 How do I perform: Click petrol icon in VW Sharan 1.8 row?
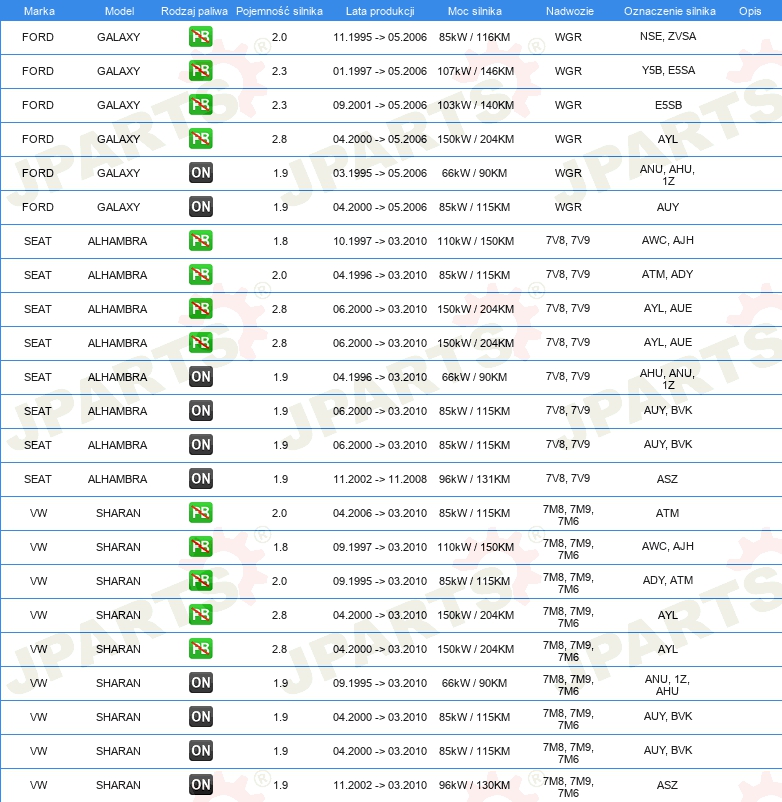click(200, 547)
